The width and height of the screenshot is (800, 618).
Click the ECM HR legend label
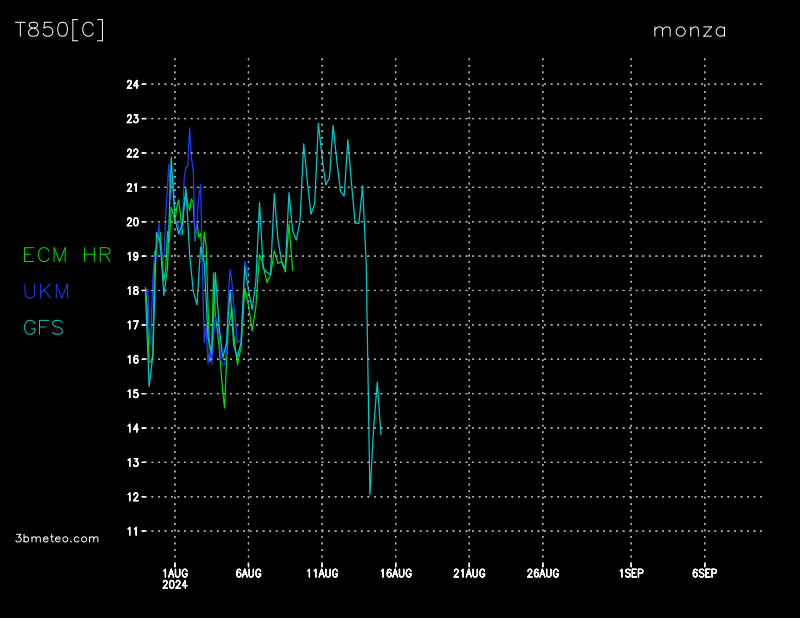[x=67, y=255]
